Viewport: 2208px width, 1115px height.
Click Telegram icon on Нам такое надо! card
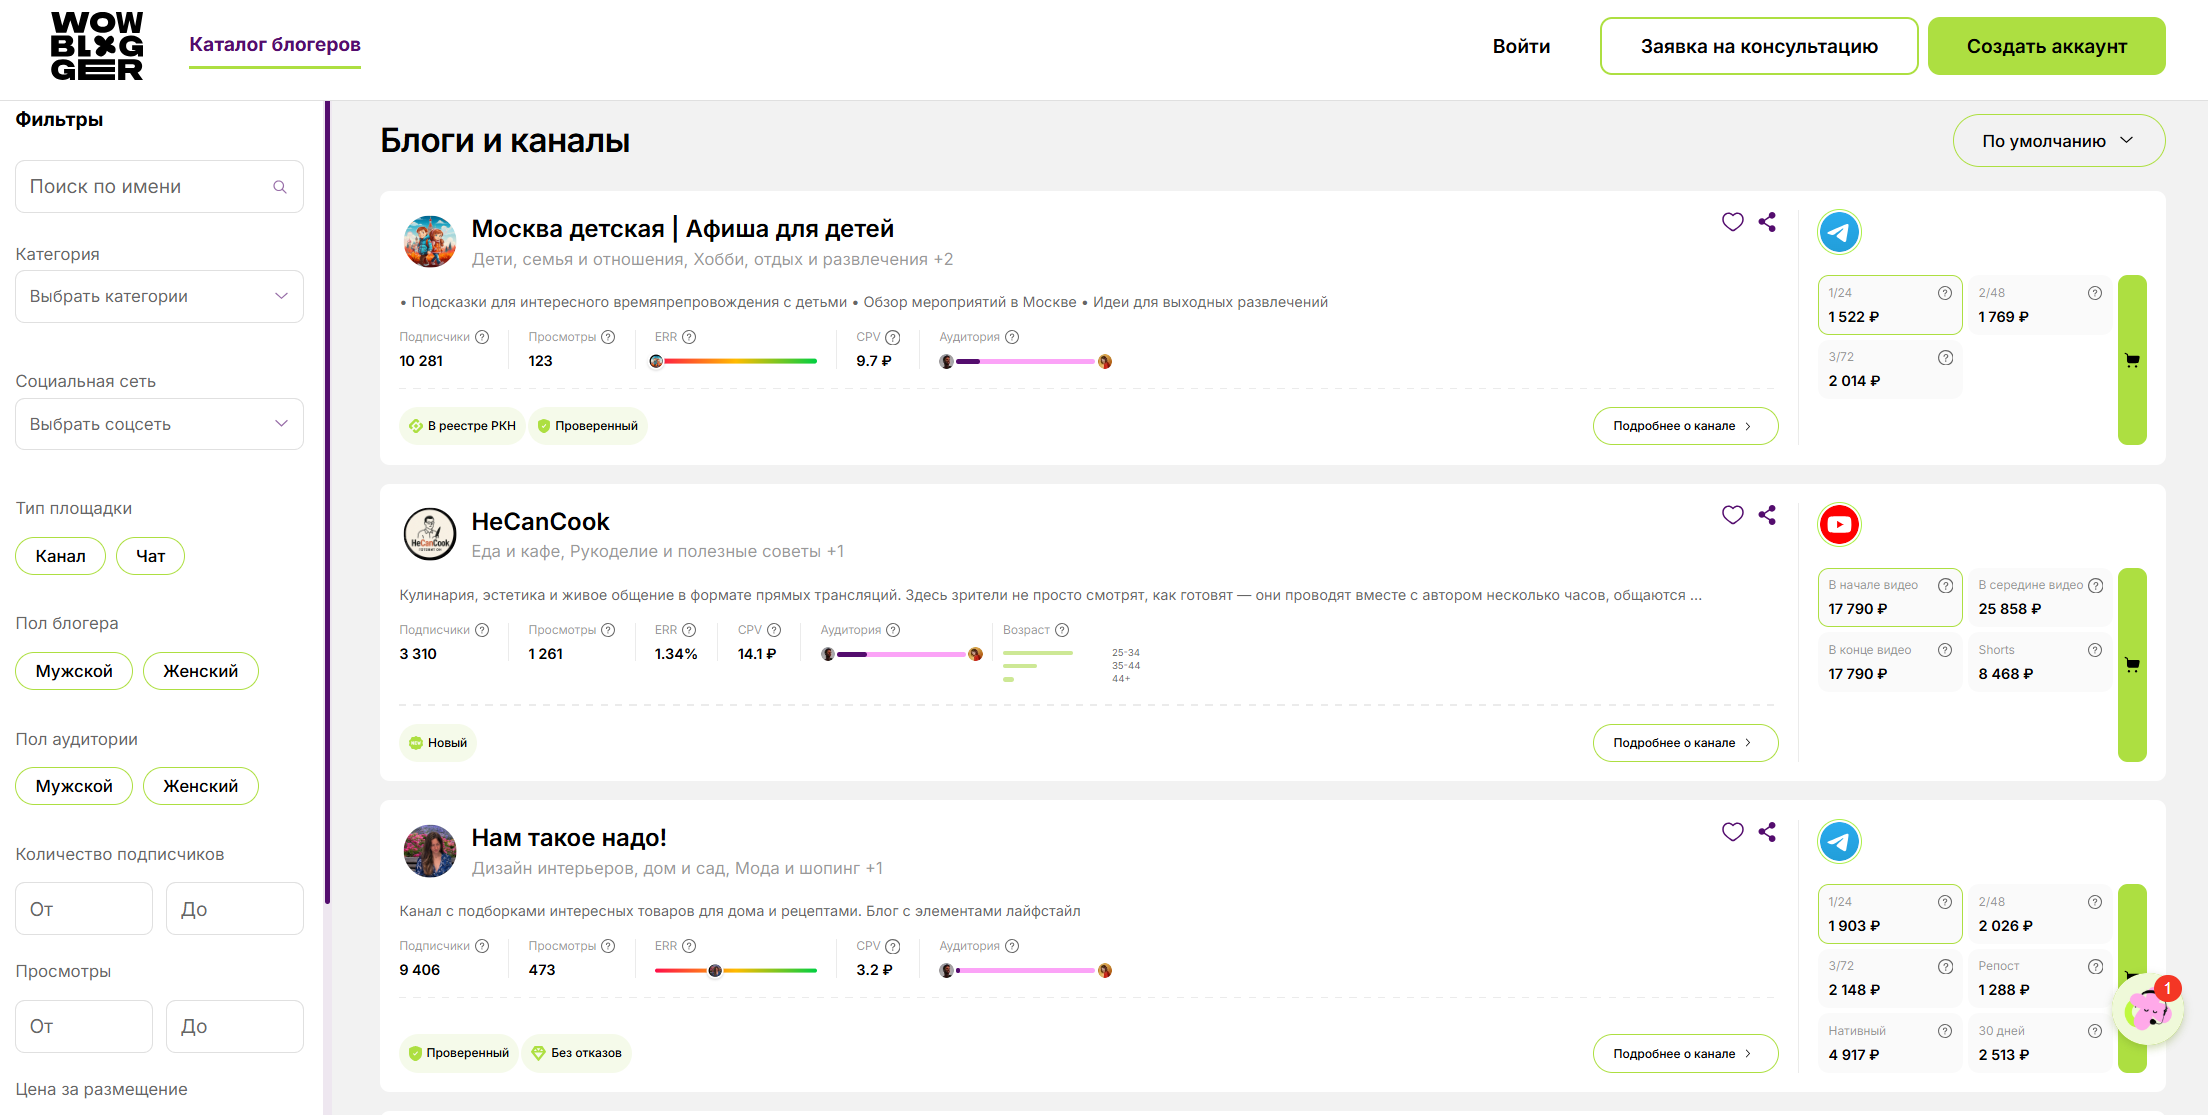(1839, 842)
